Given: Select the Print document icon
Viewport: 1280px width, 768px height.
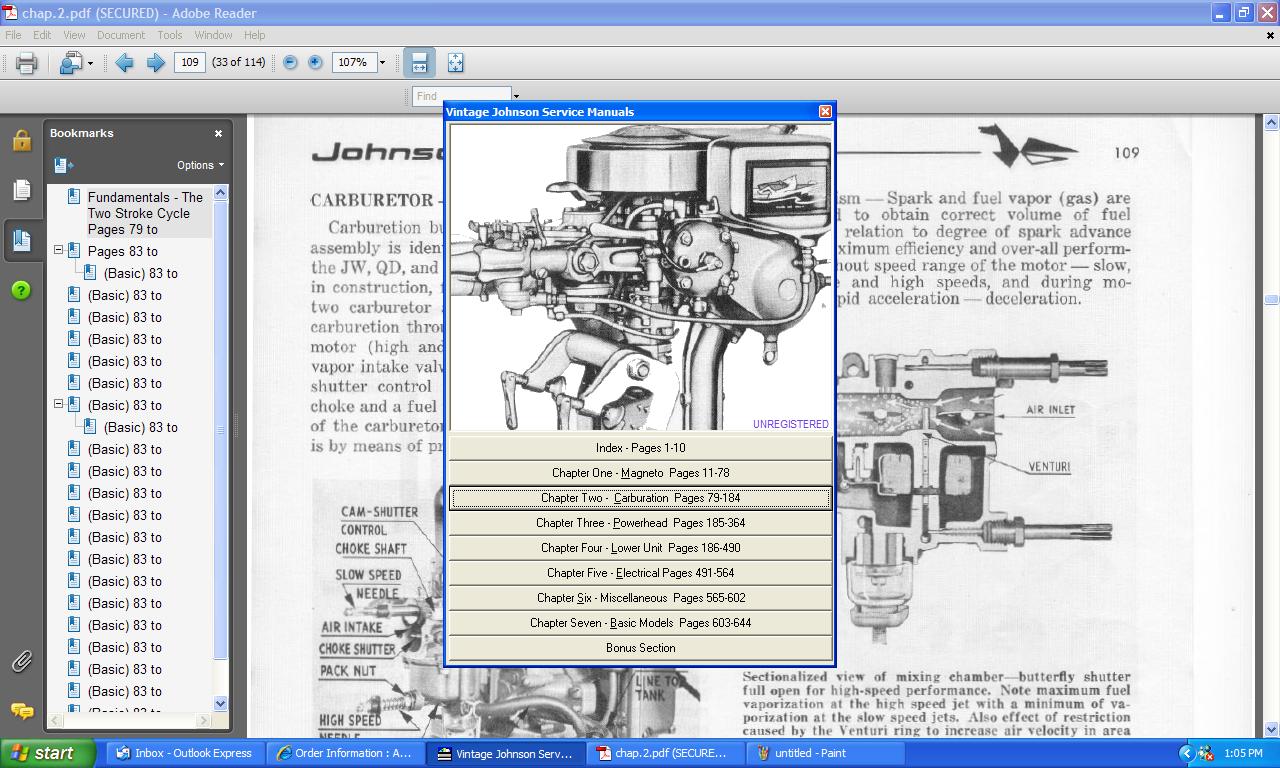Looking at the screenshot, I should tap(26, 62).
